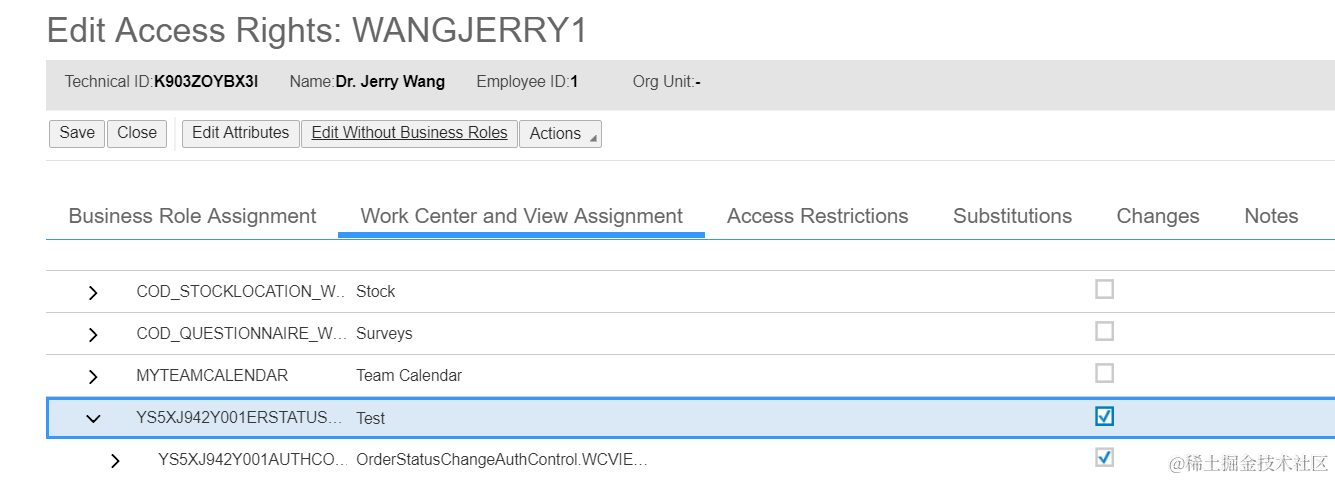Viewport: 1335px width, 480px height.
Task: Enable the Surveys work center checkbox
Action: pyautogui.click(x=1104, y=332)
